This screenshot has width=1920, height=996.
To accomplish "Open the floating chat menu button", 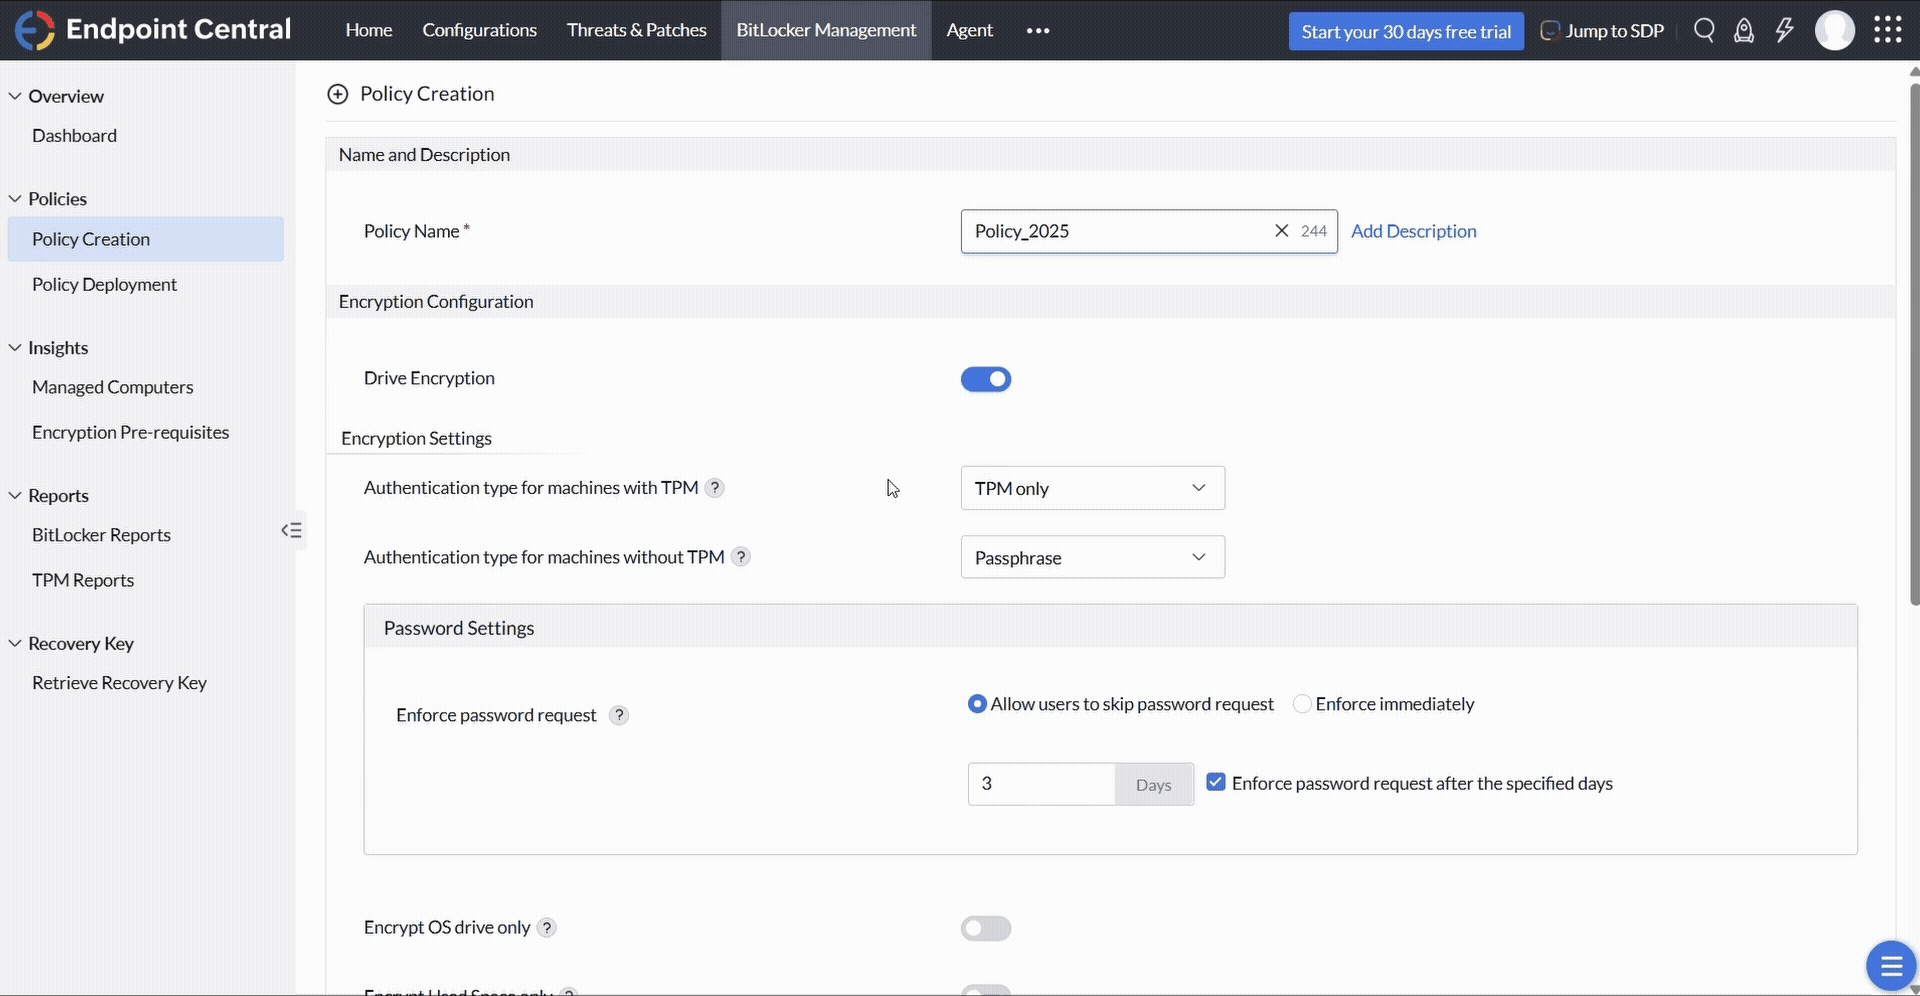I will pos(1890,966).
